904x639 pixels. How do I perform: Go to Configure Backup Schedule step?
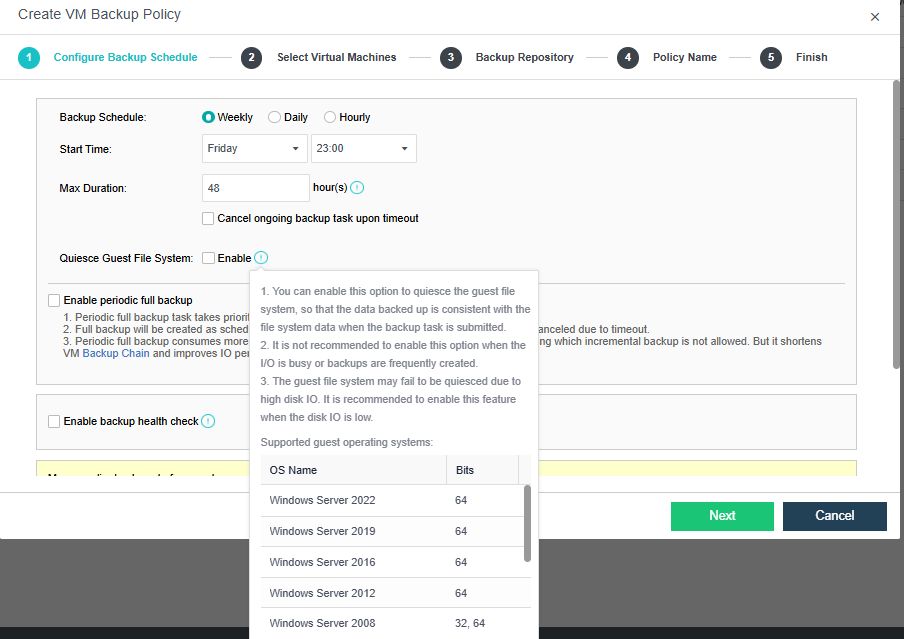125,58
